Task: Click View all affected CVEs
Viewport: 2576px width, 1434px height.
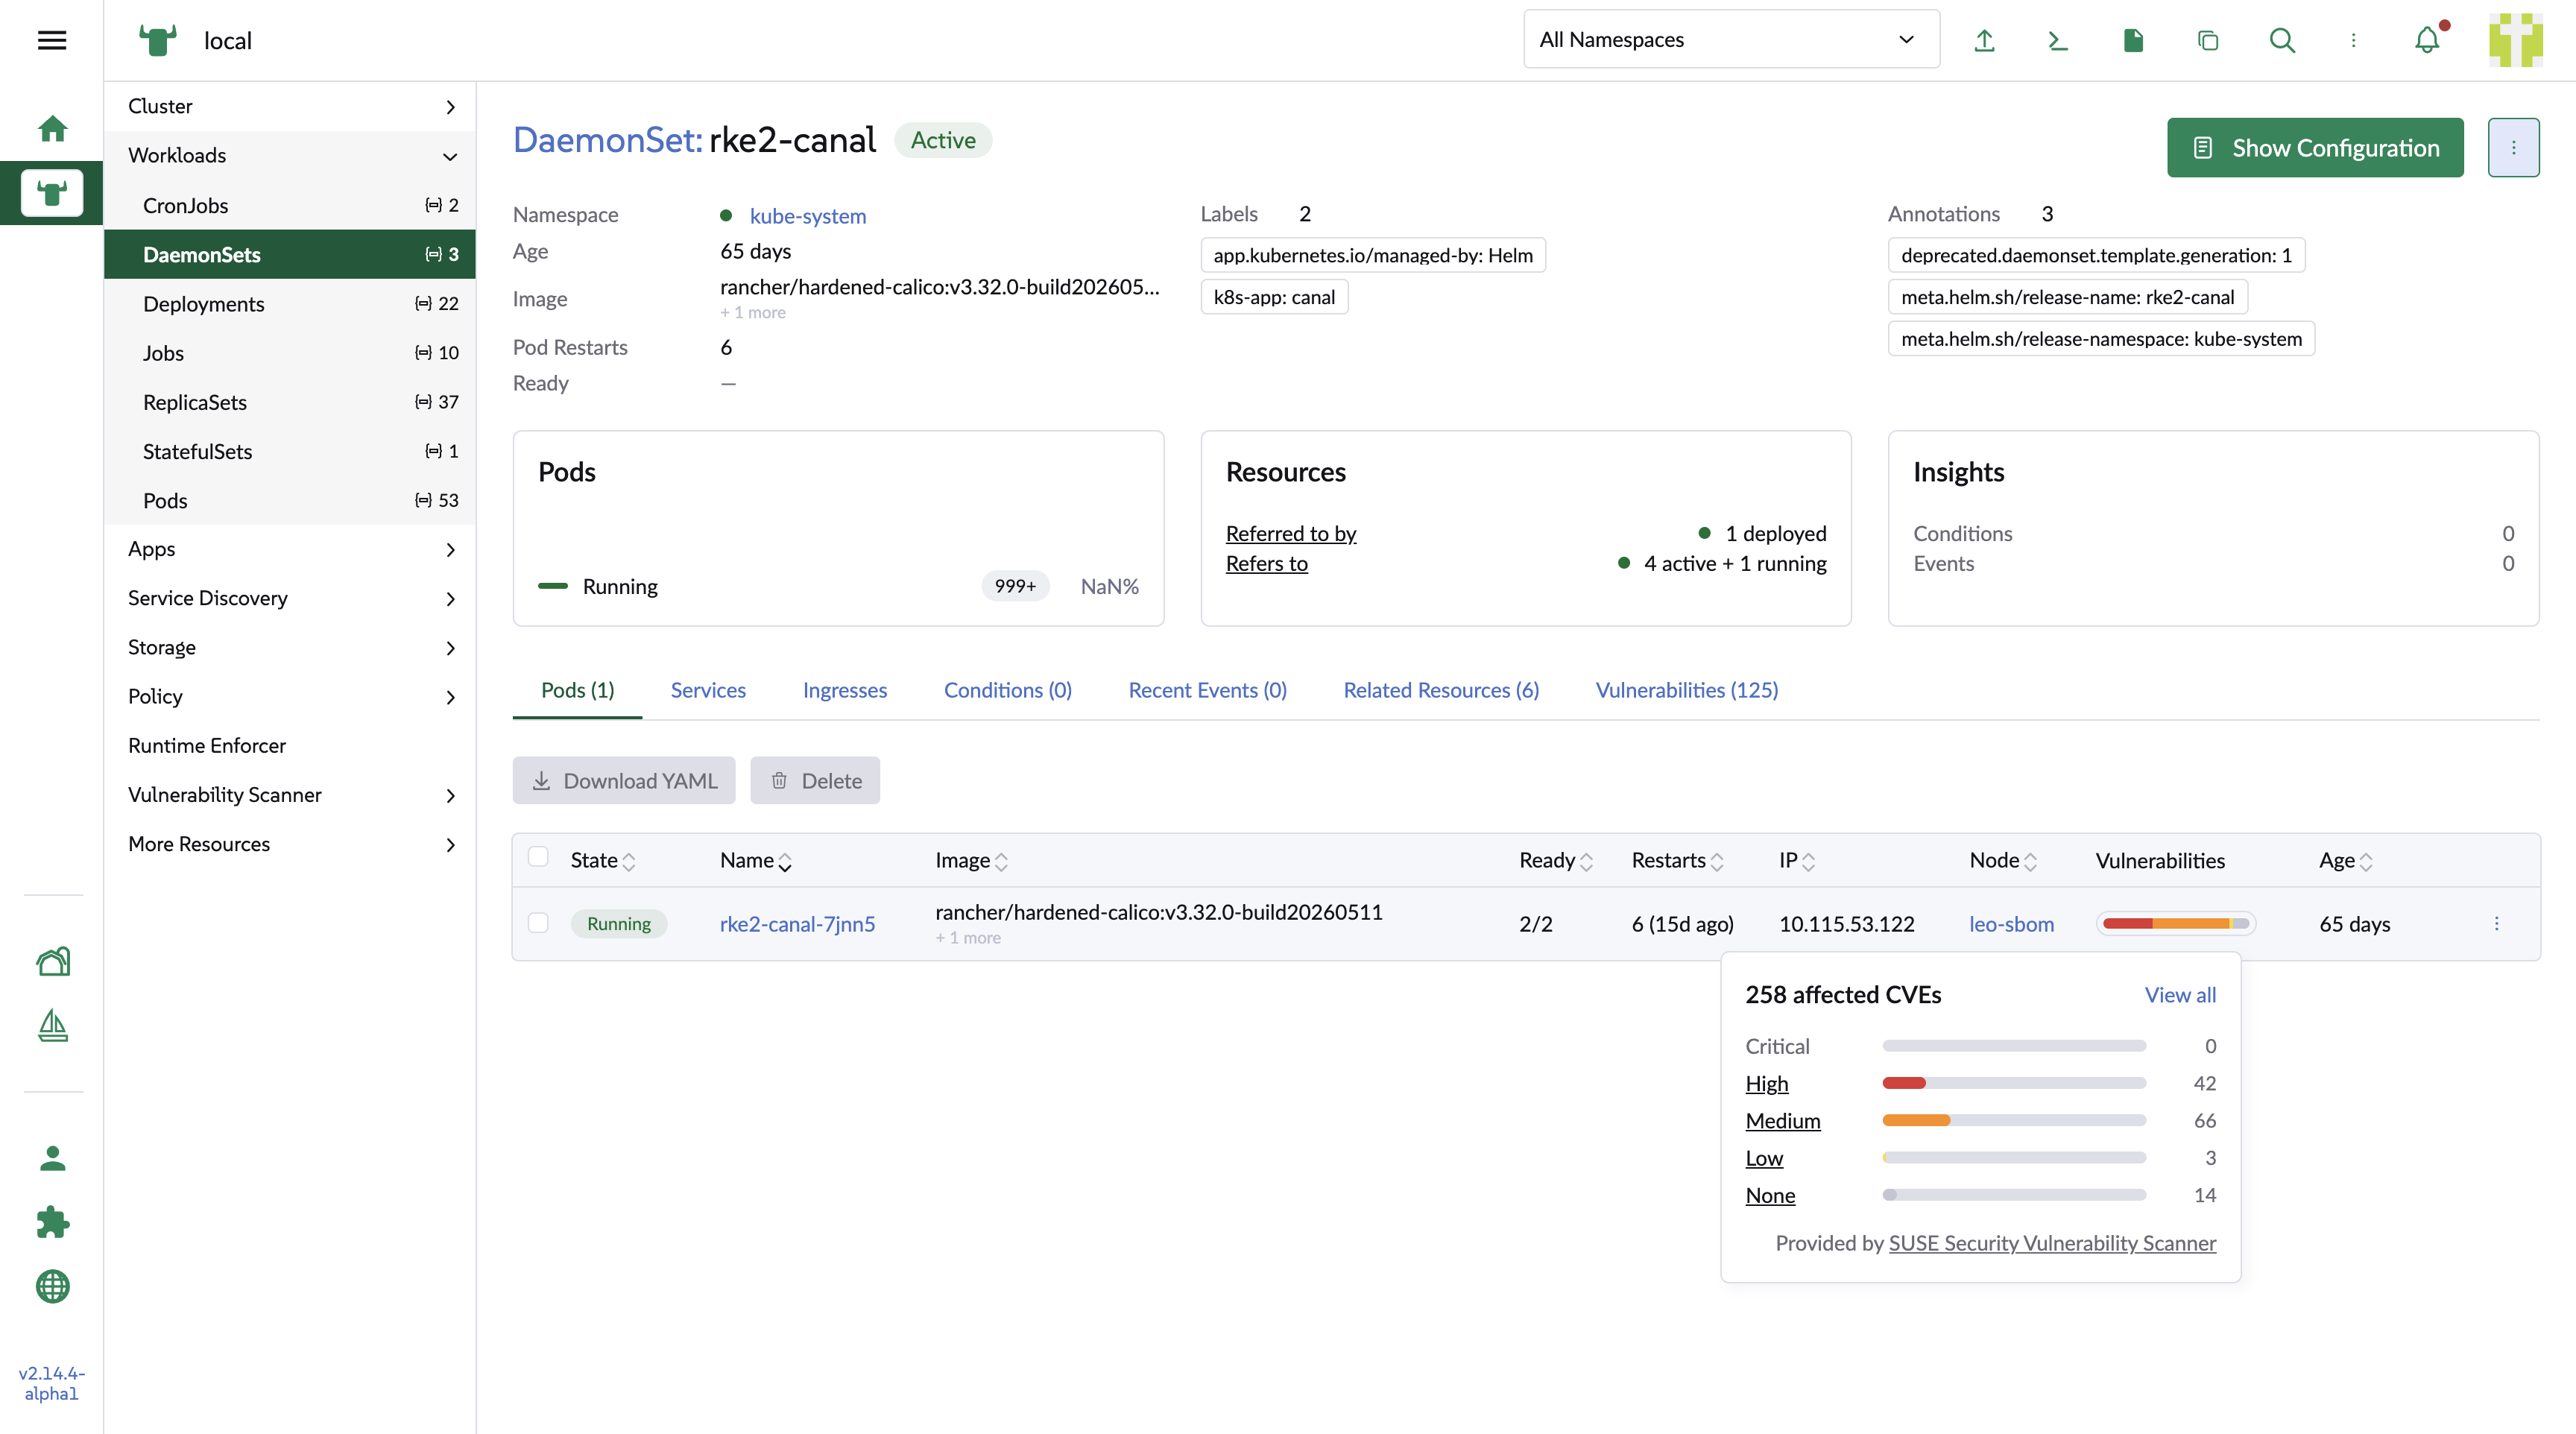Action: (x=2180, y=995)
